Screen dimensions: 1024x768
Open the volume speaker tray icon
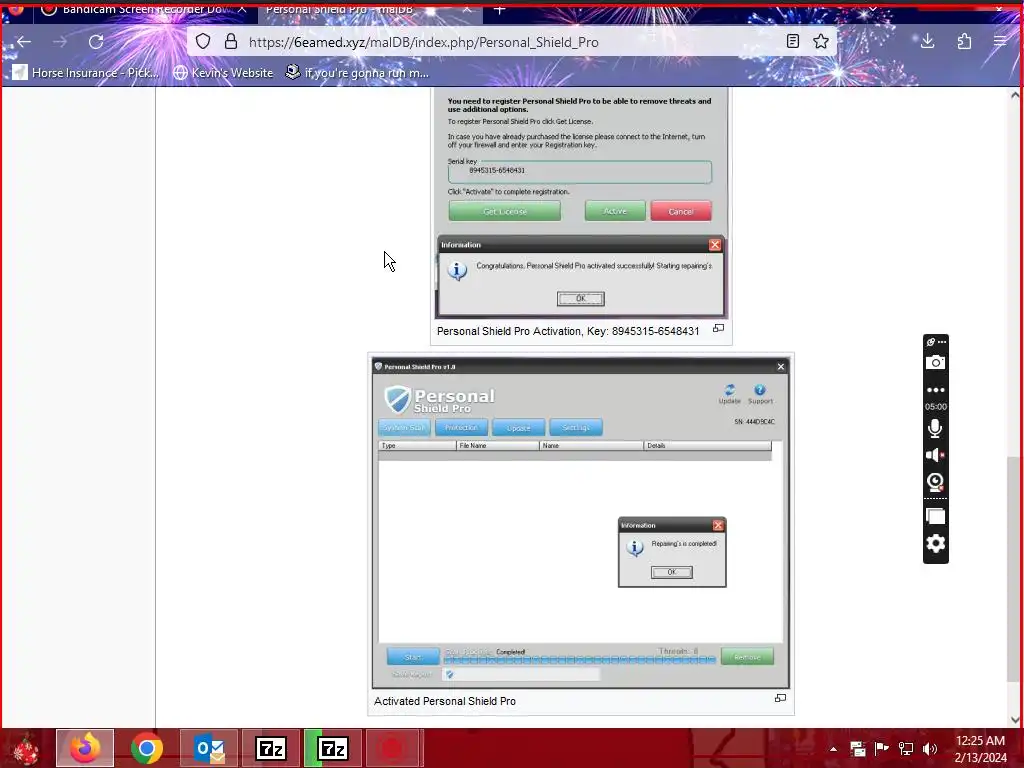930,748
